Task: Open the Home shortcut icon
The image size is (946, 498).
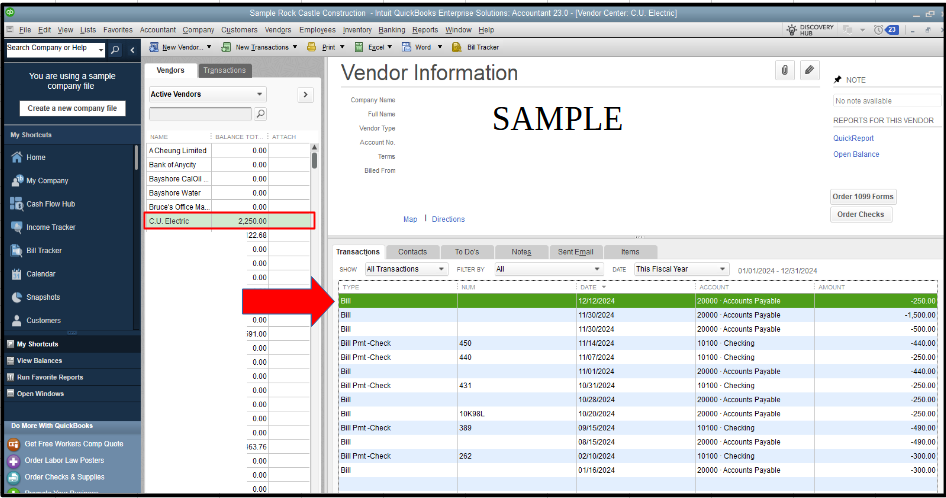Action: (x=17, y=157)
